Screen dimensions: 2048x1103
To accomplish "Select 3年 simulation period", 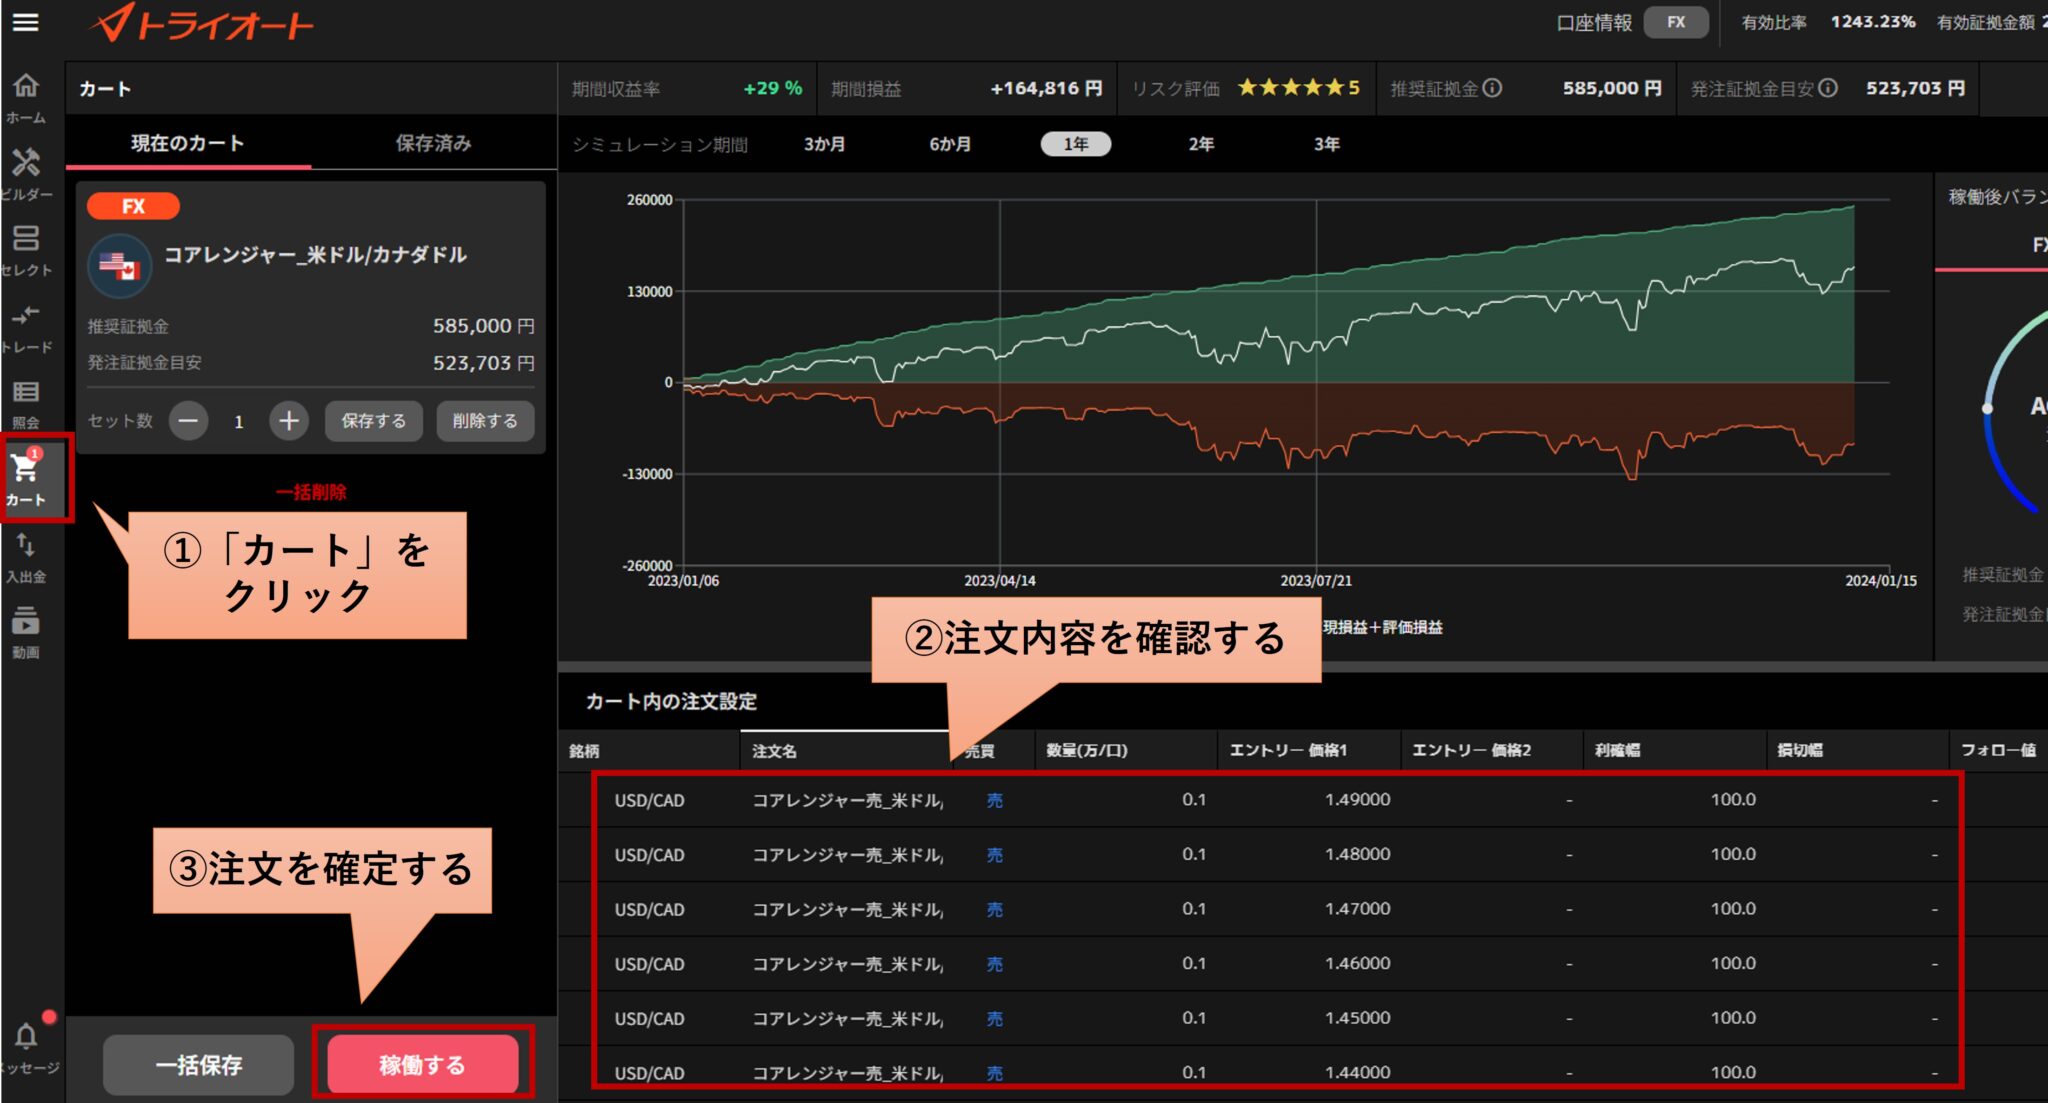I will click(x=1327, y=144).
